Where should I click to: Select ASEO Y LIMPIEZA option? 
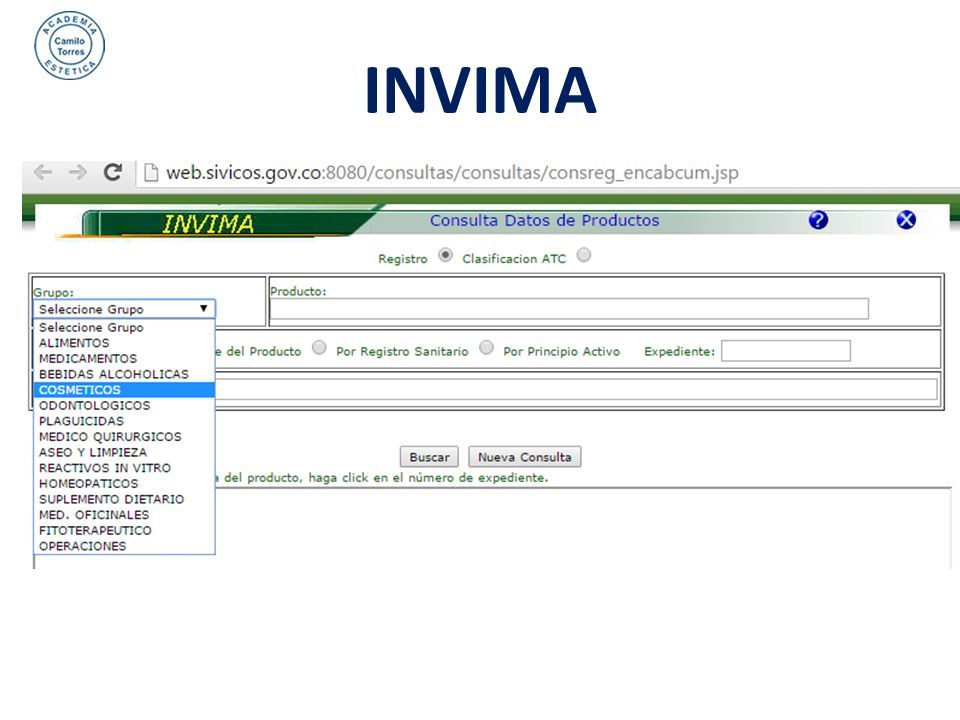[124, 452]
